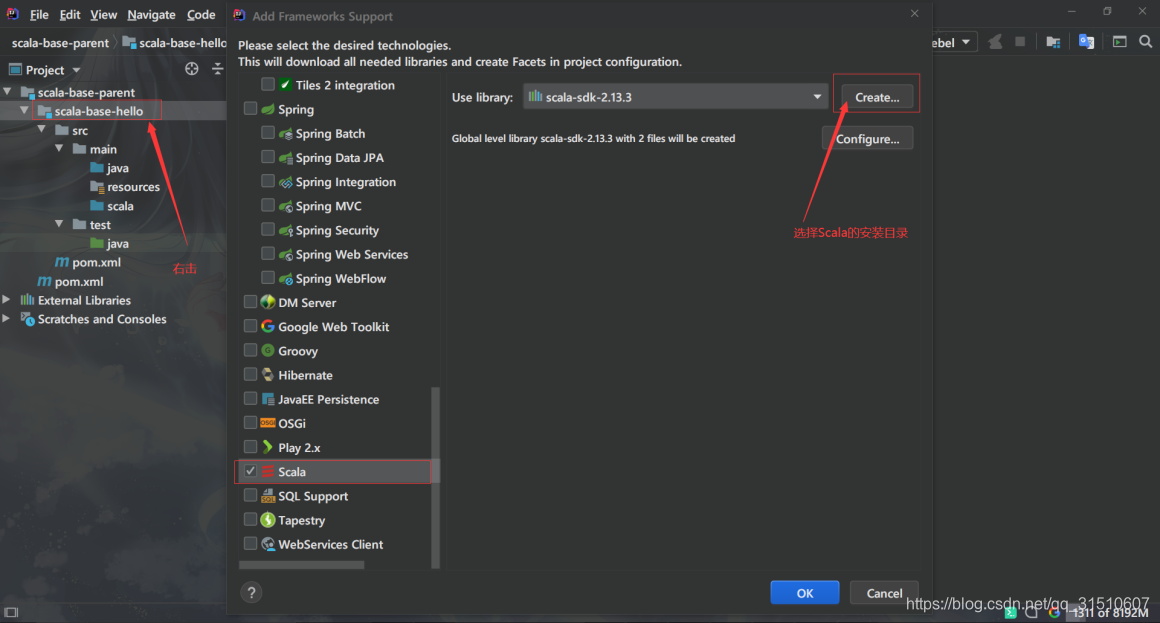The height and width of the screenshot is (623, 1160).
Task: Enable the SQL Support checkbox
Action: pyautogui.click(x=251, y=496)
